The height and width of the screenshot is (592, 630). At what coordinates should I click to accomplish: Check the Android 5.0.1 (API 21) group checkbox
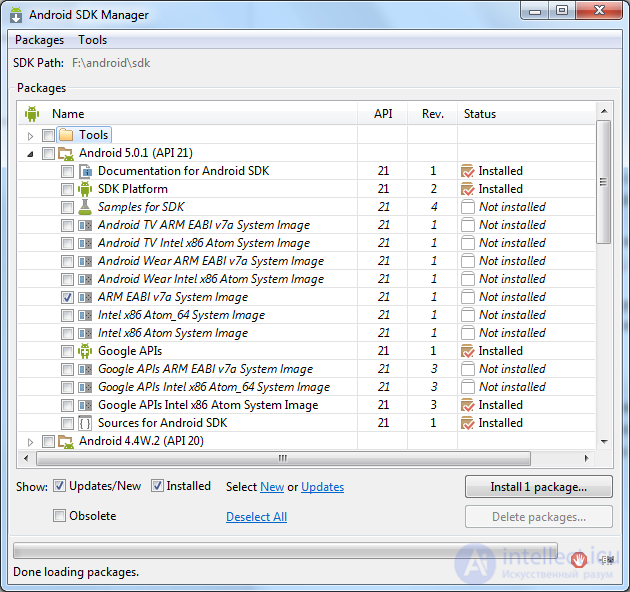[x=48, y=153]
